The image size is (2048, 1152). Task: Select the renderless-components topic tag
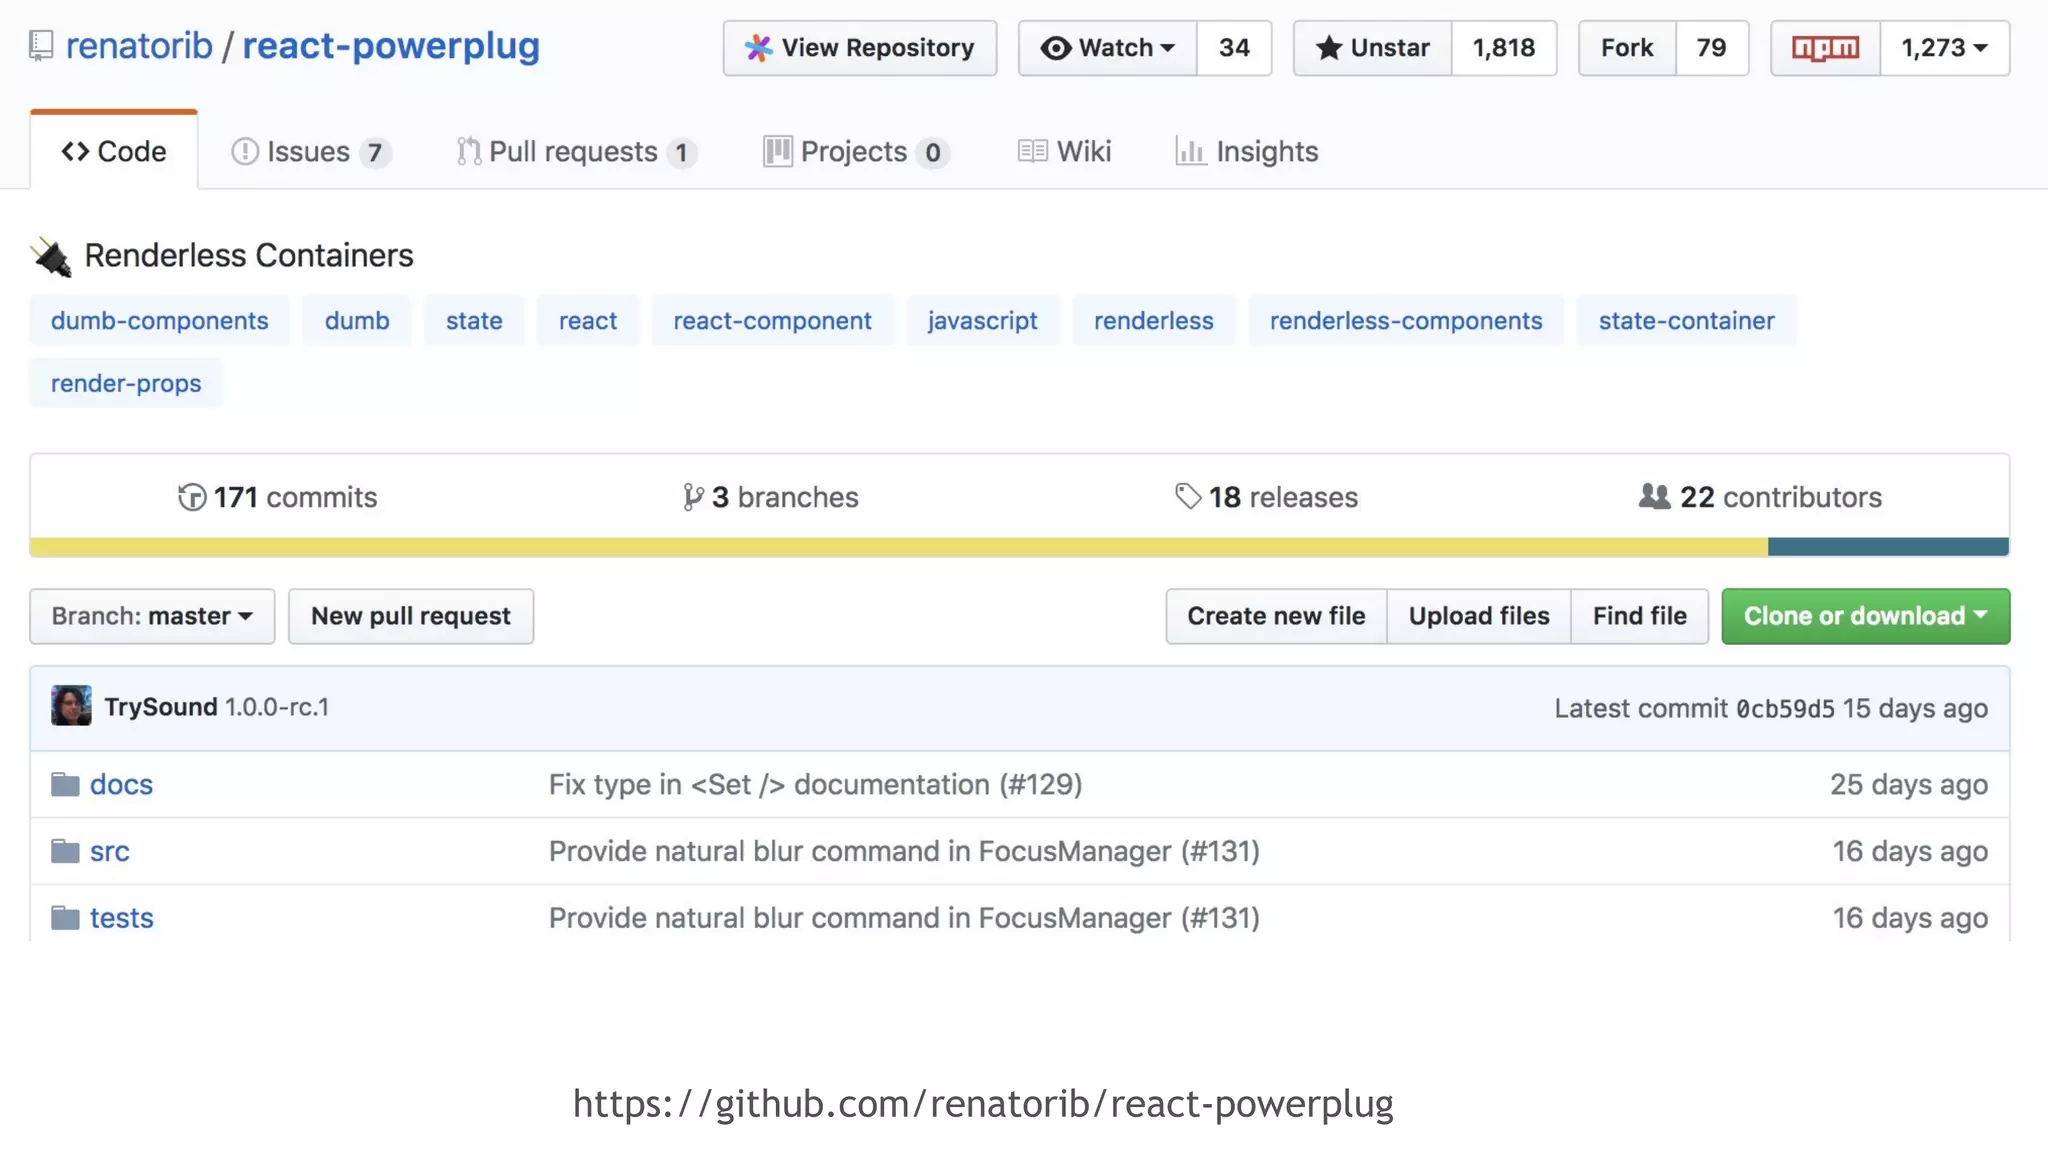[x=1406, y=320]
